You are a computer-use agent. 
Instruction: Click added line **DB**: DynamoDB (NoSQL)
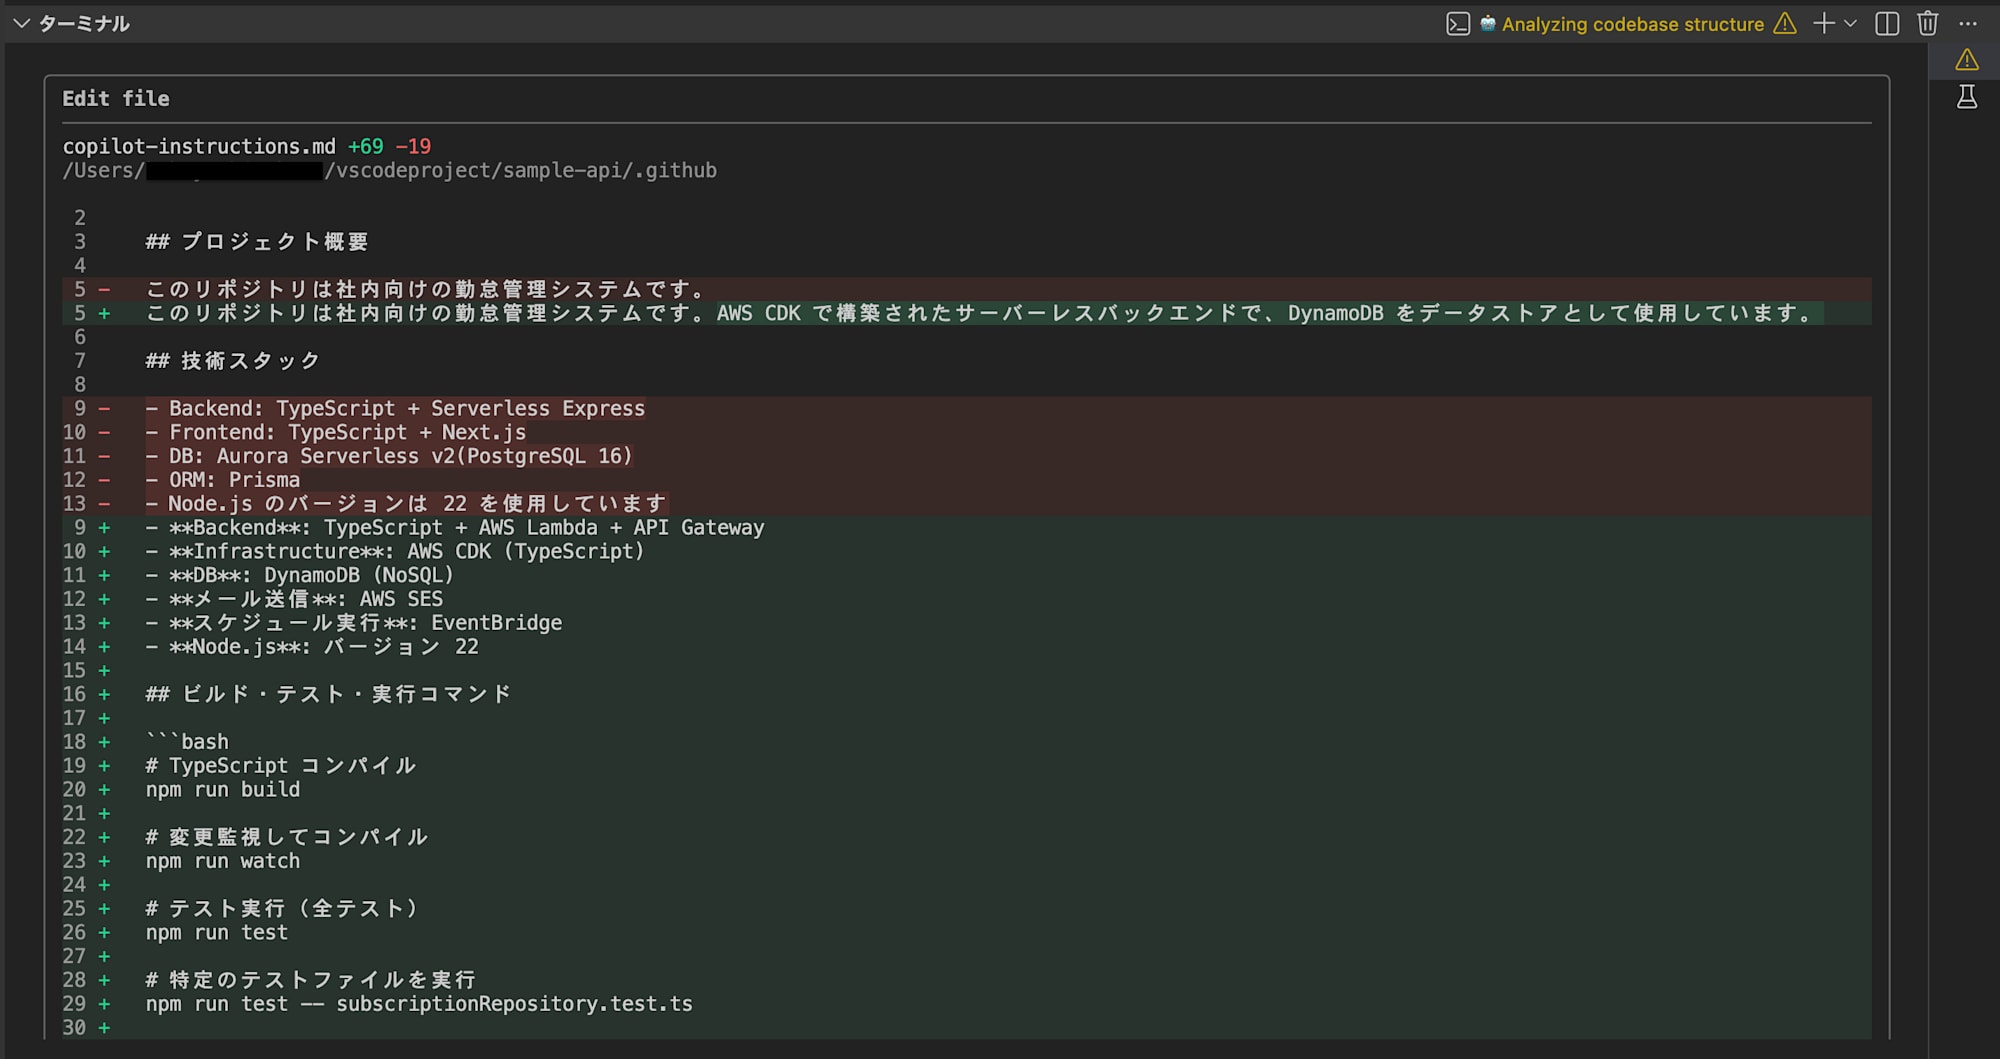click(x=300, y=576)
